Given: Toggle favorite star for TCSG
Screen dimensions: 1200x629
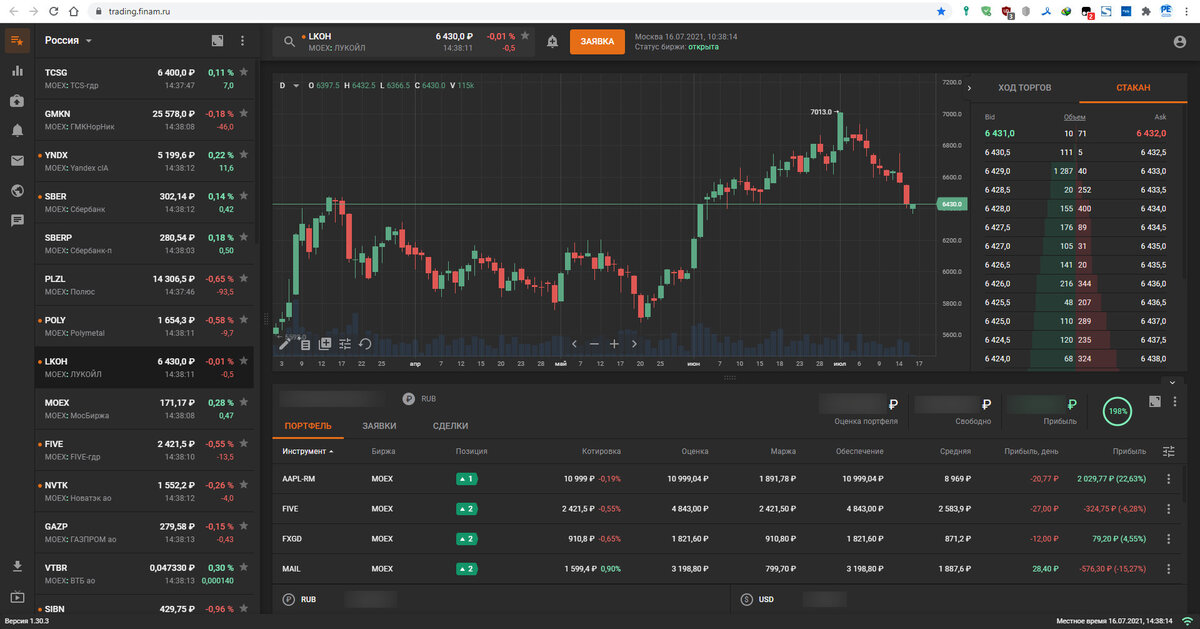Looking at the screenshot, I should pyautogui.click(x=243, y=73).
